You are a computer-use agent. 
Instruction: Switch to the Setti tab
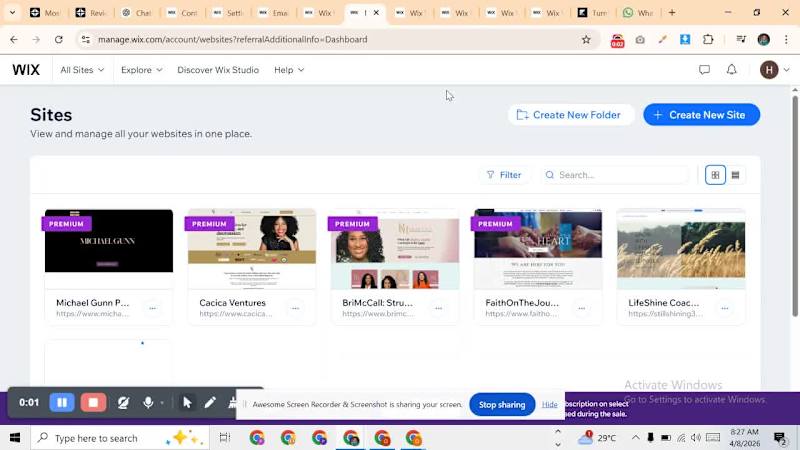click(x=228, y=13)
